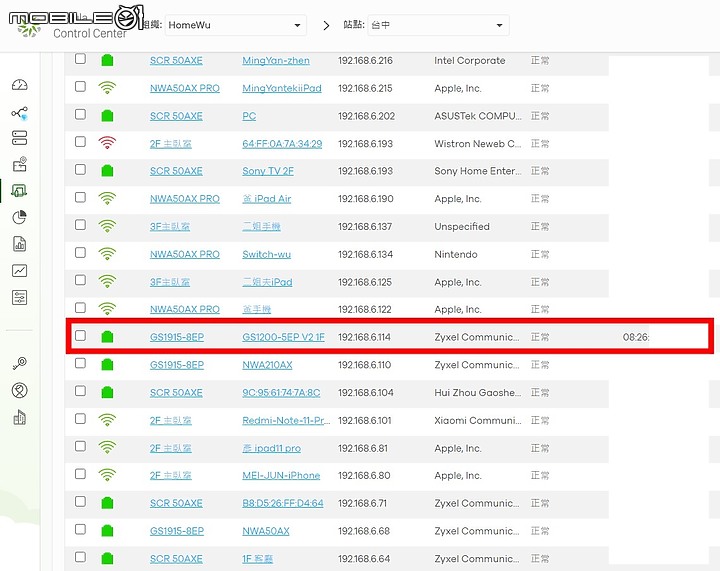Click wired icon for GS1200-5EP V2 1F row
This screenshot has height=571, width=720.
(x=107, y=337)
